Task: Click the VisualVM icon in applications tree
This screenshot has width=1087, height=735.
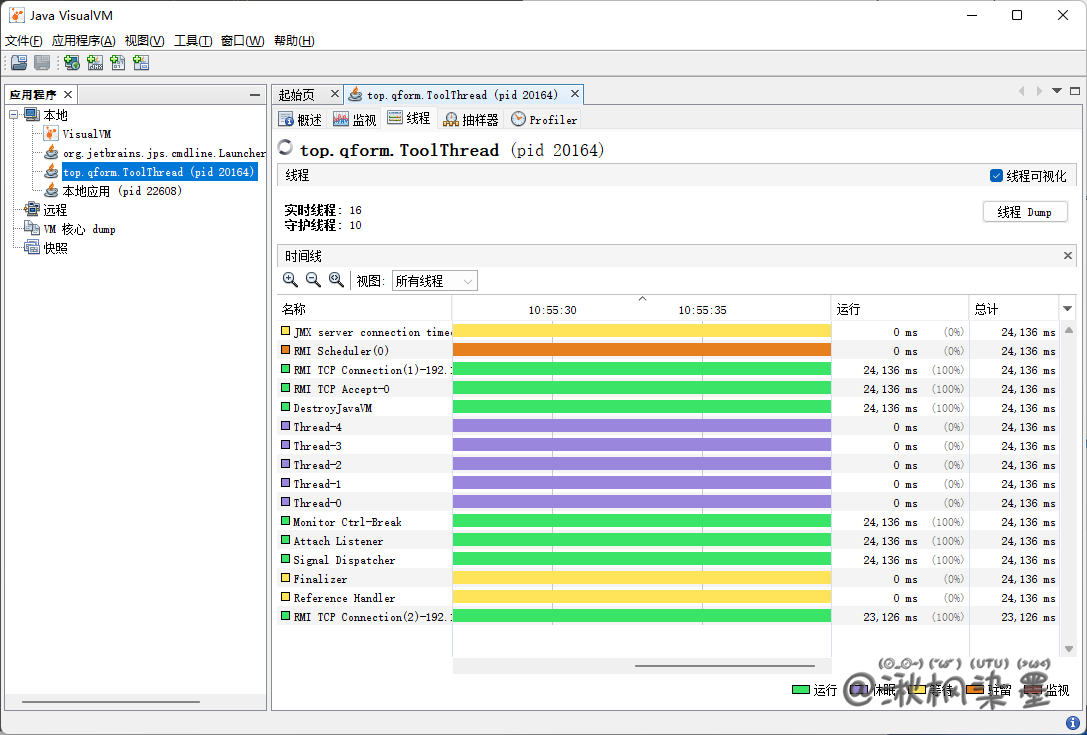Action: click(52, 134)
